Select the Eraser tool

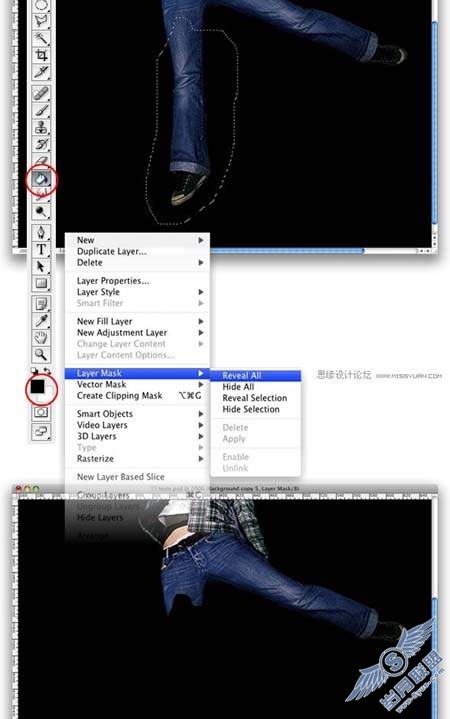click(41, 160)
